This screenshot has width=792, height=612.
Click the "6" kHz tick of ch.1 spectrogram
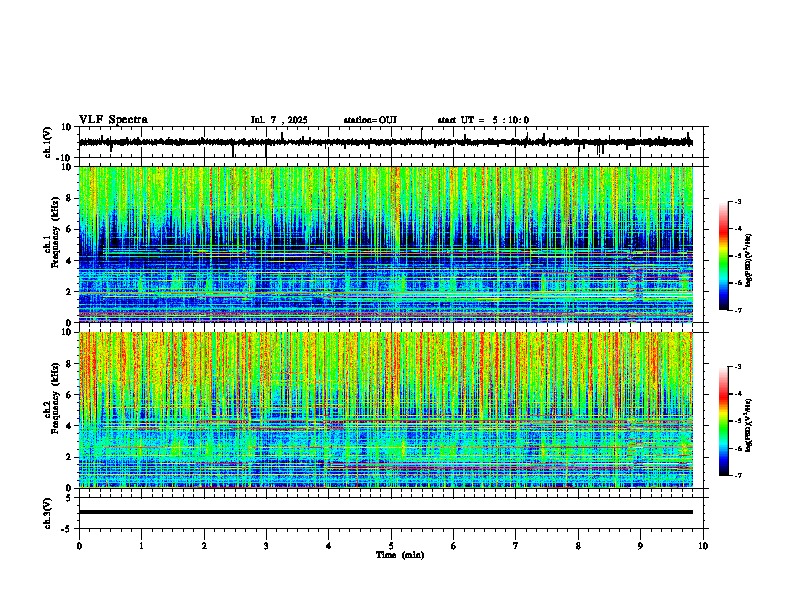(x=69, y=230)
